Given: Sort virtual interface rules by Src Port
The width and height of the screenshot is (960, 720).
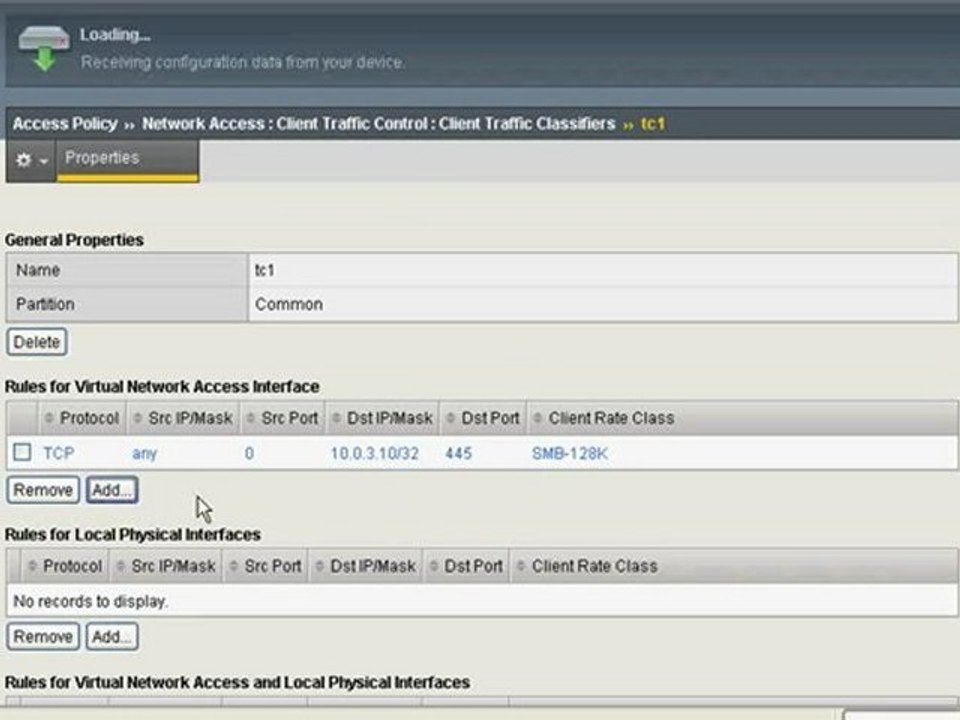Looking at the screenshot, I should click(282, 418).
